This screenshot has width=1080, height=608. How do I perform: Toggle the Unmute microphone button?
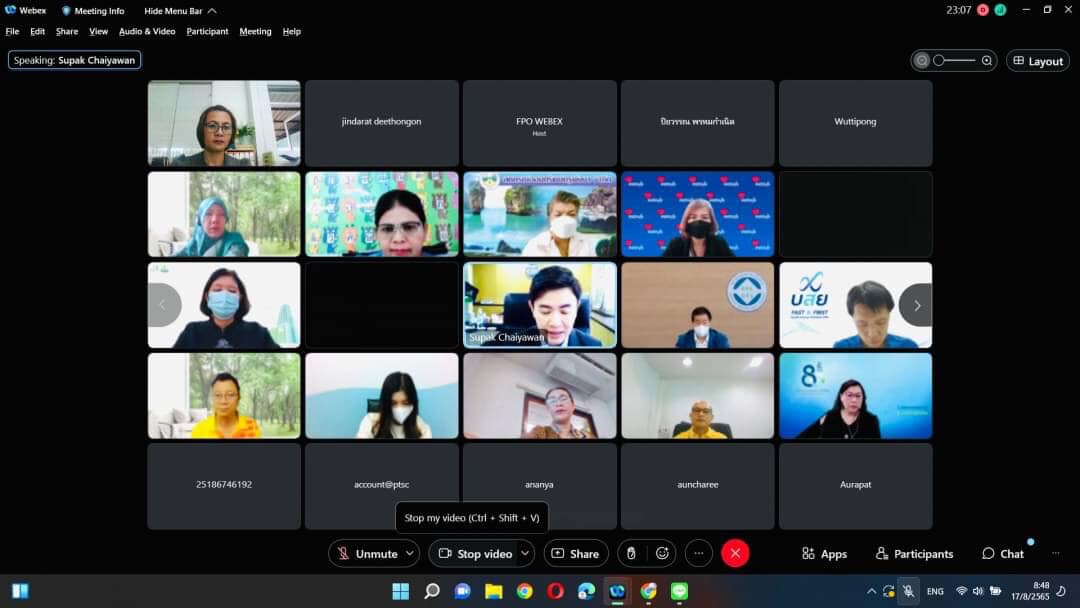(x=367, y=553)
